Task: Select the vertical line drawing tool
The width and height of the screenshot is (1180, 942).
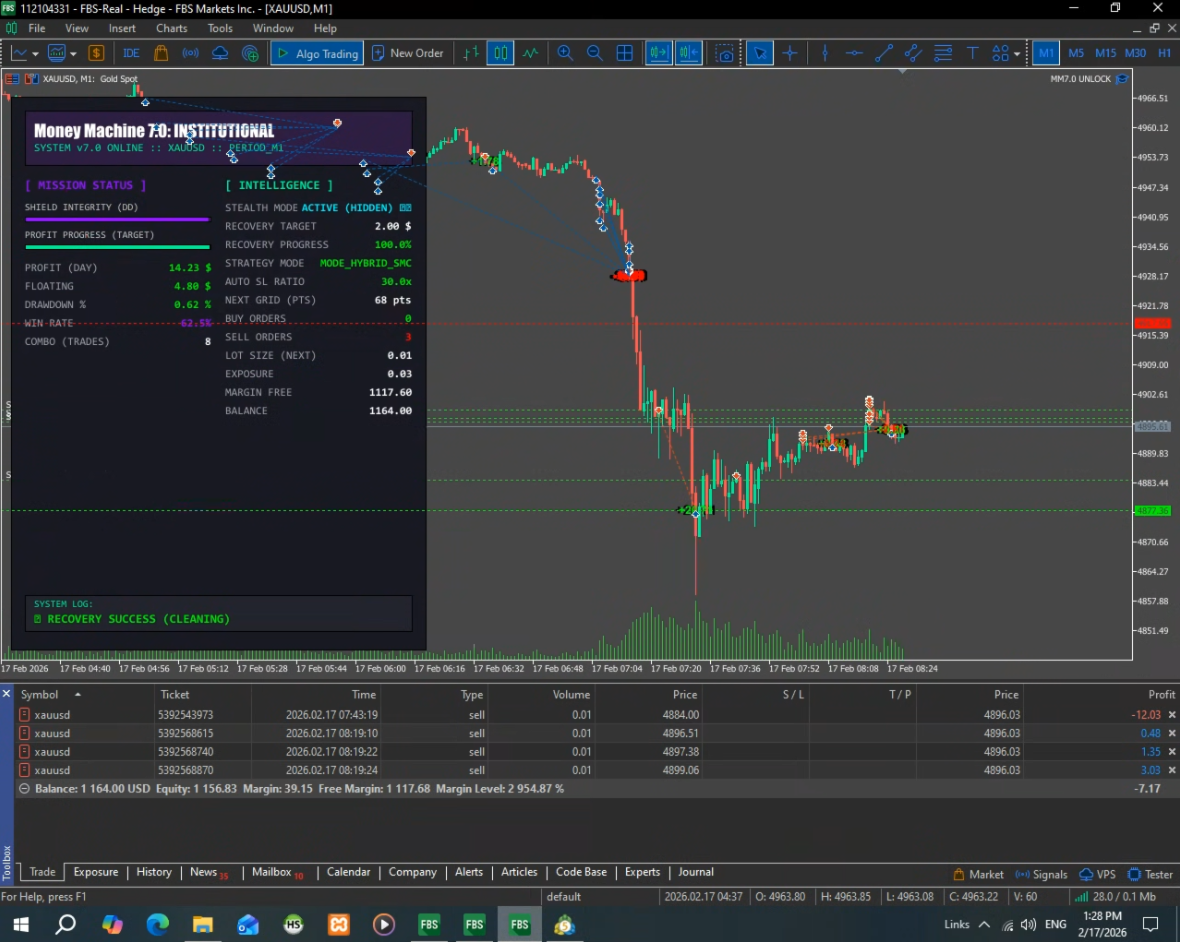Action: (x=825, y=53)
